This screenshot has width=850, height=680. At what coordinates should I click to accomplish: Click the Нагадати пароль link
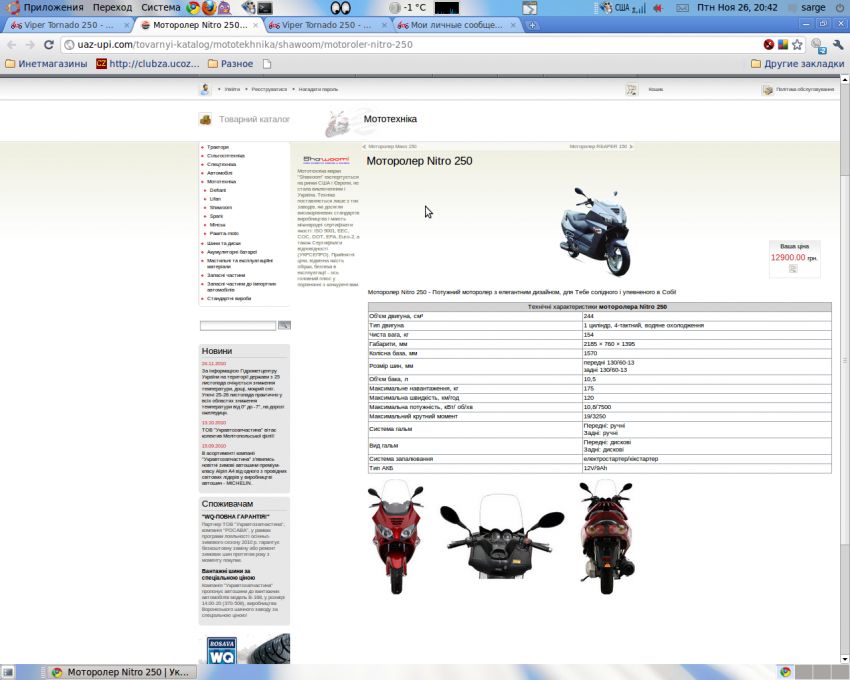tap(318, 89)
